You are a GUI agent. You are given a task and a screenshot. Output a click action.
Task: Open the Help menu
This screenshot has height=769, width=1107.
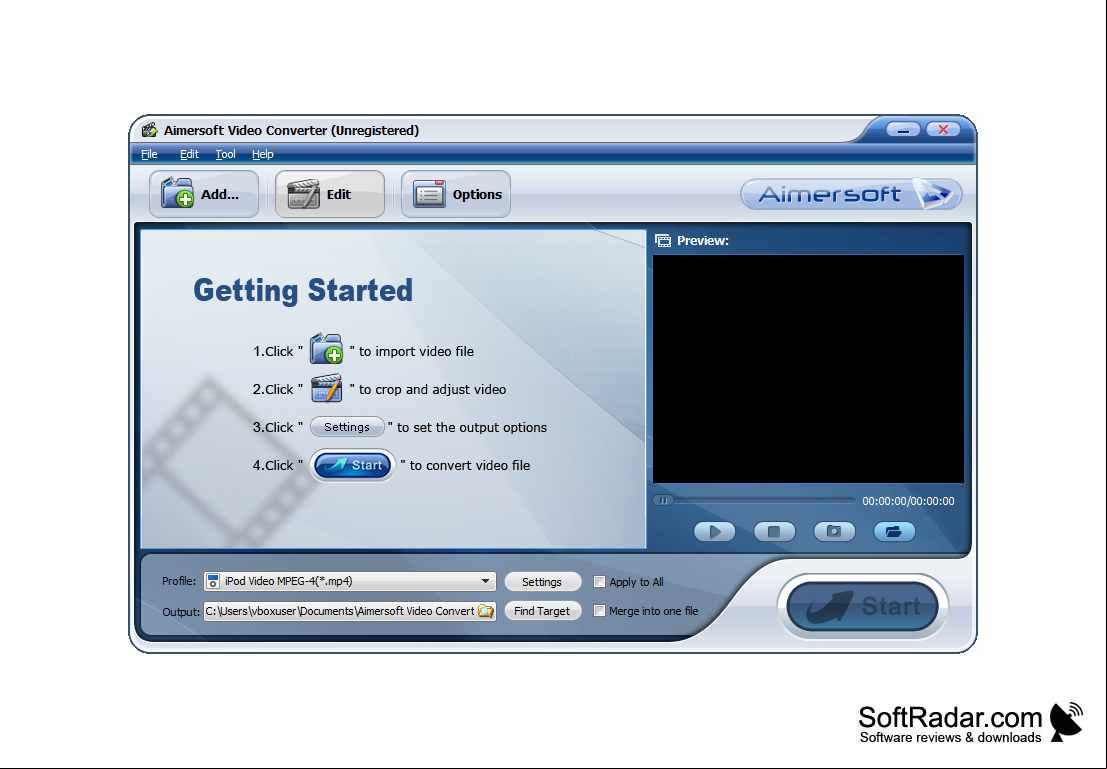tap(263, 154)
